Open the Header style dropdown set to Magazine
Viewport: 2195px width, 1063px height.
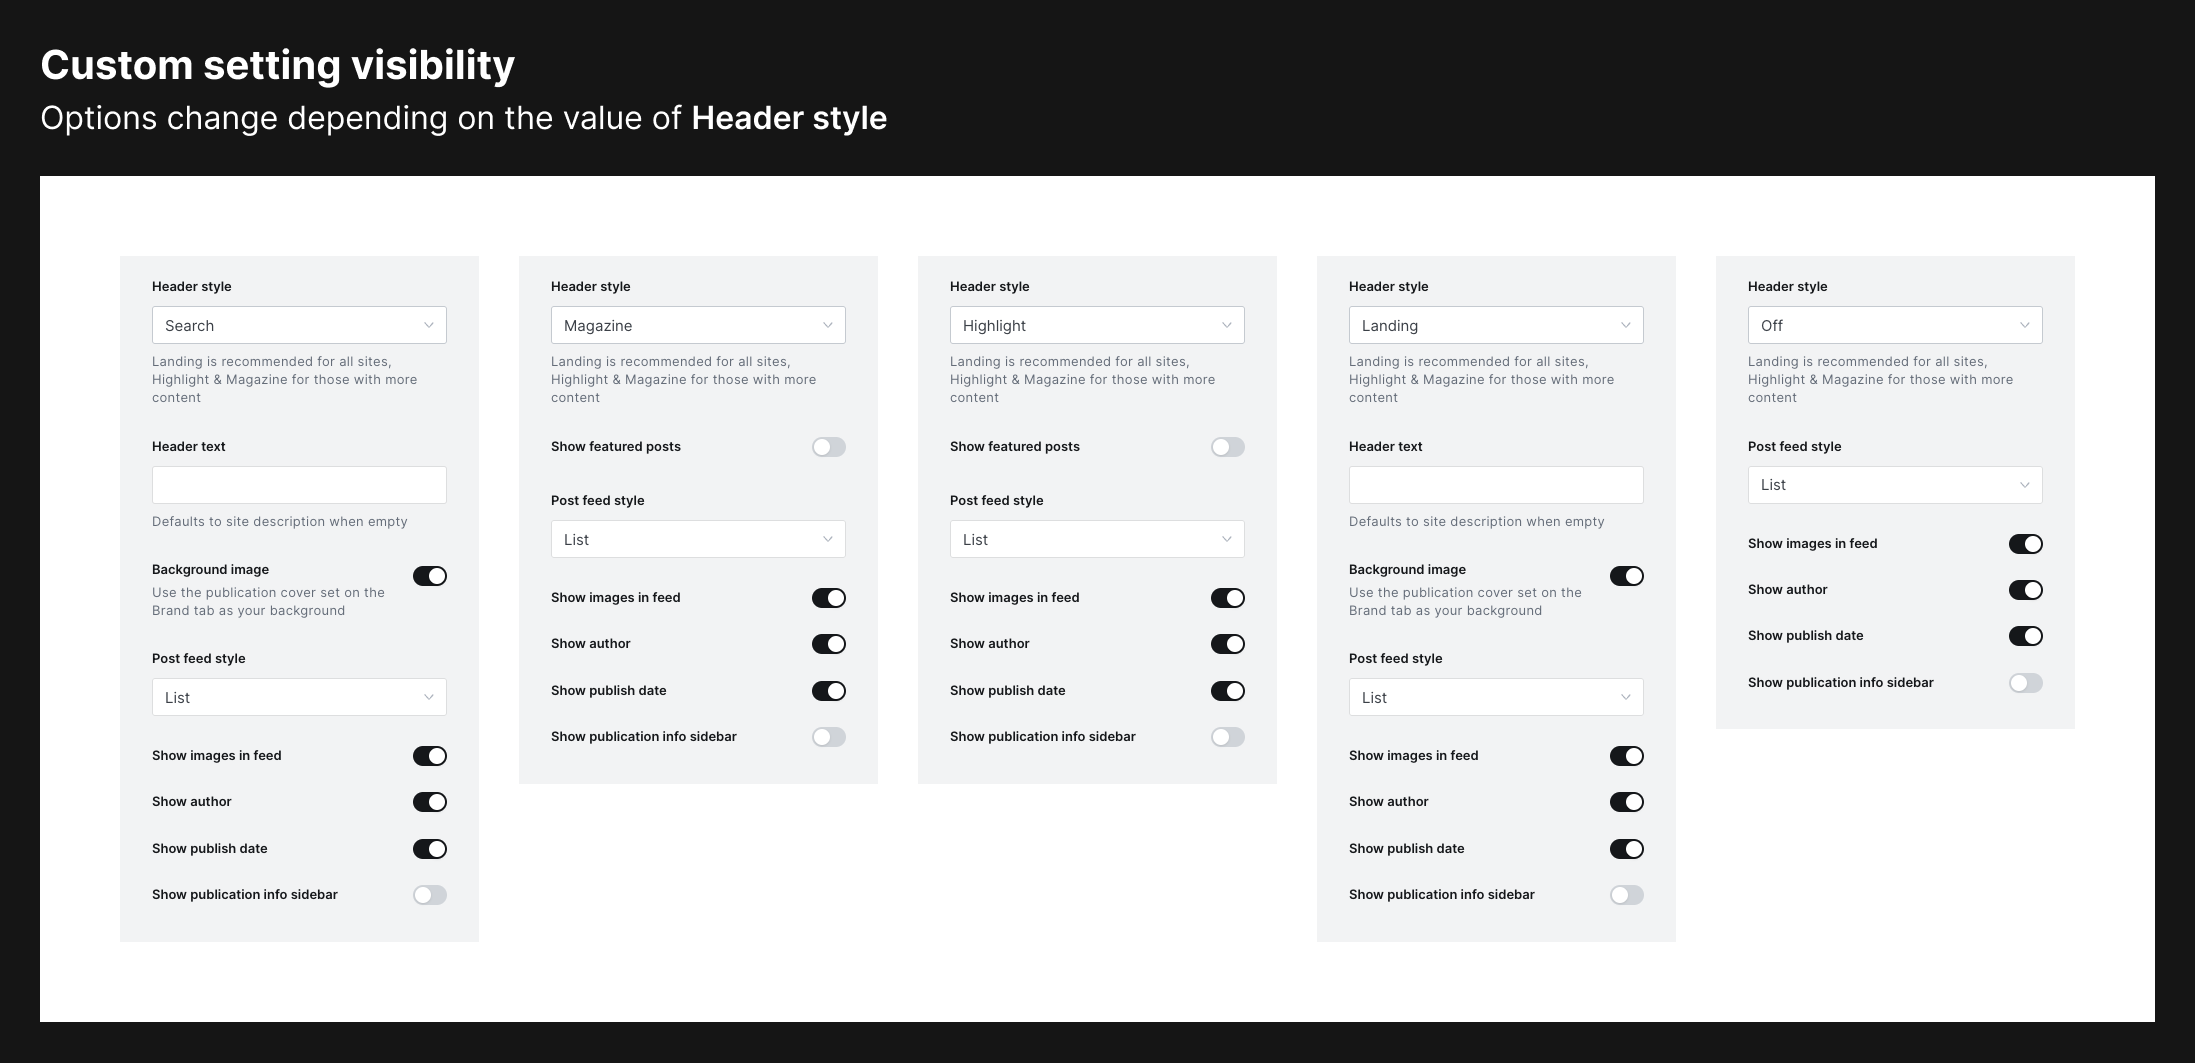coord(697,325)
